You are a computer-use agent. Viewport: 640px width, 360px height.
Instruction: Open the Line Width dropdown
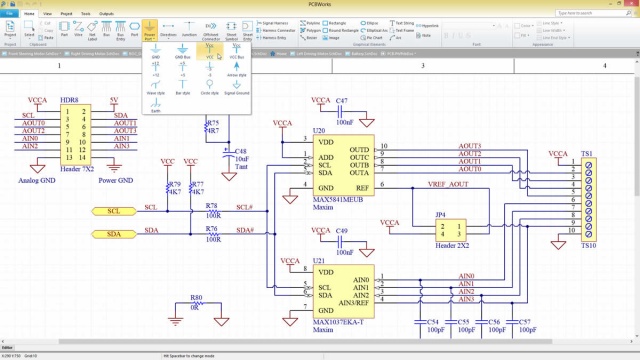(551, 30)
